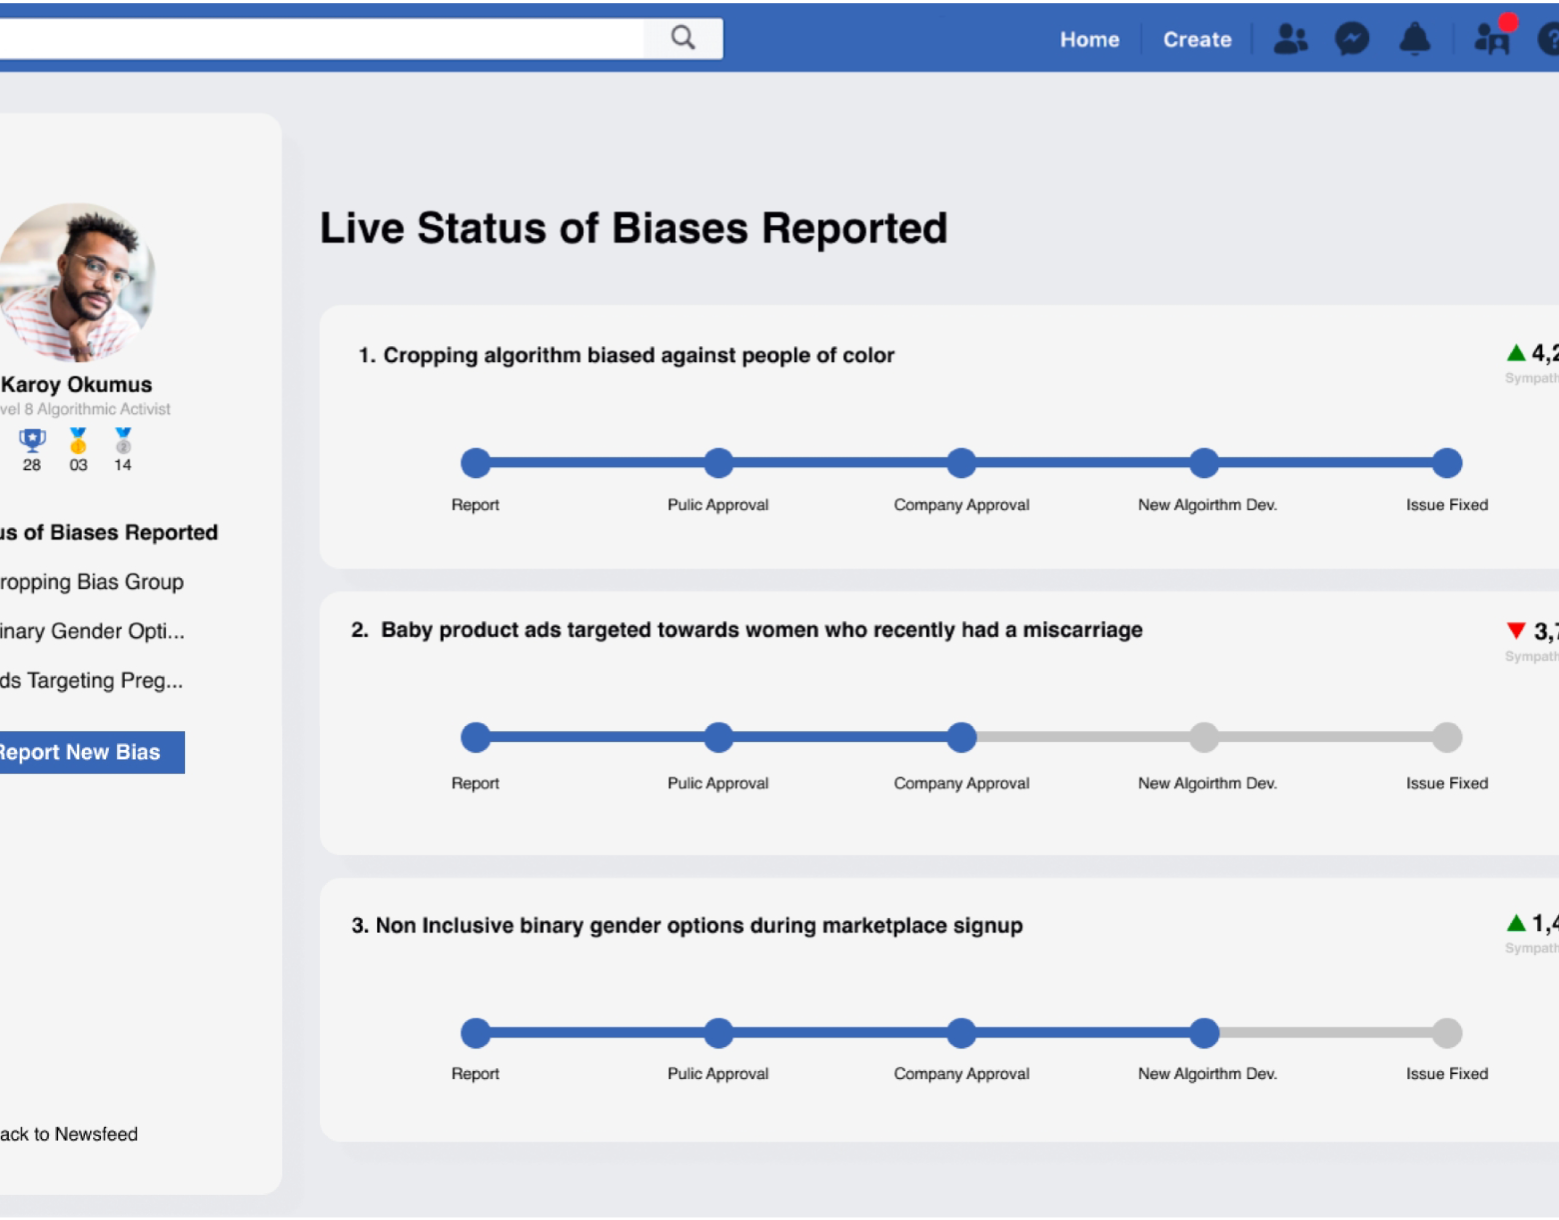Open the notifications bell icon
The width and height of the screenshot is (1559, 1220).
[x=1414, y=39]
